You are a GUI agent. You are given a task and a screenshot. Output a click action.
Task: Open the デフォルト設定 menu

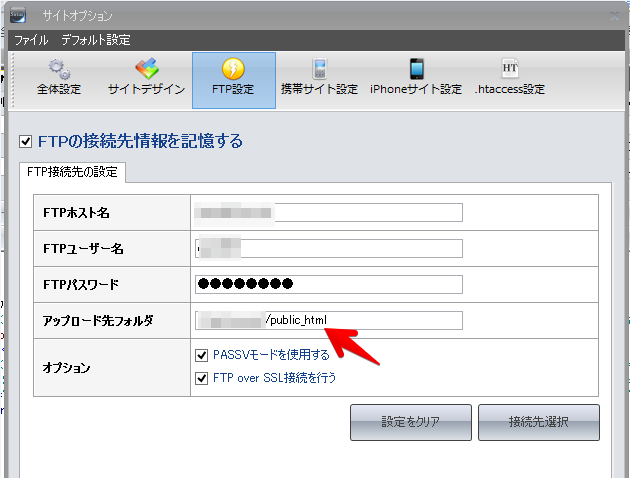[96, 40]
